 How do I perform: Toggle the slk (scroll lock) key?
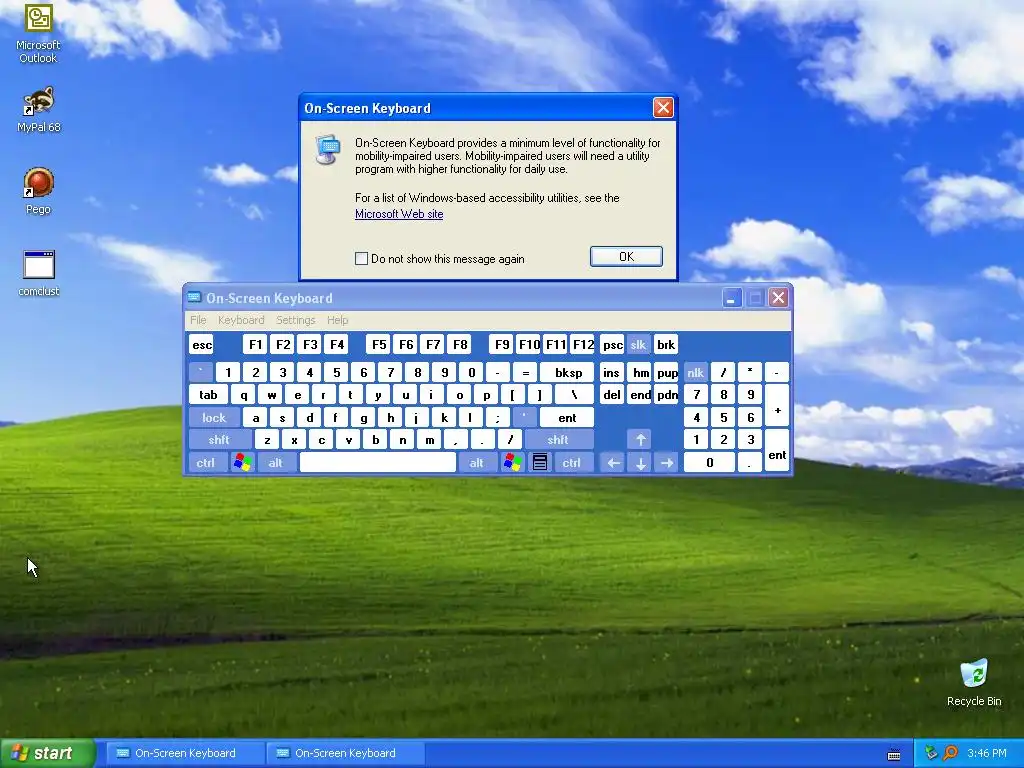coord(638,344)
